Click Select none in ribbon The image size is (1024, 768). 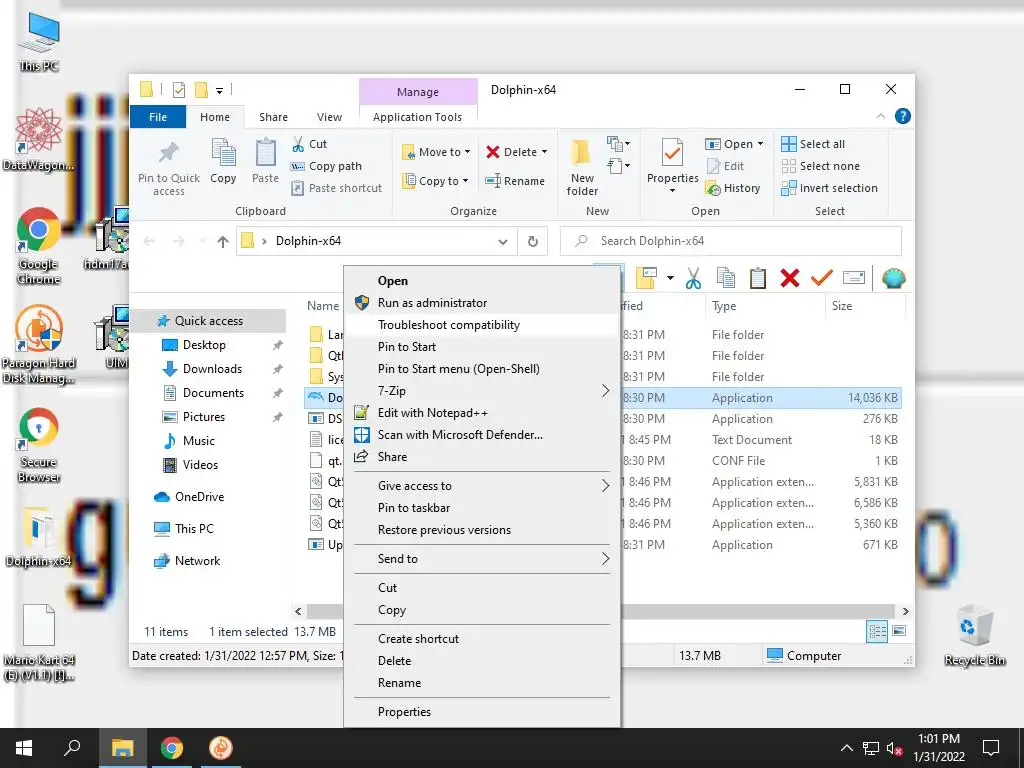820,166
